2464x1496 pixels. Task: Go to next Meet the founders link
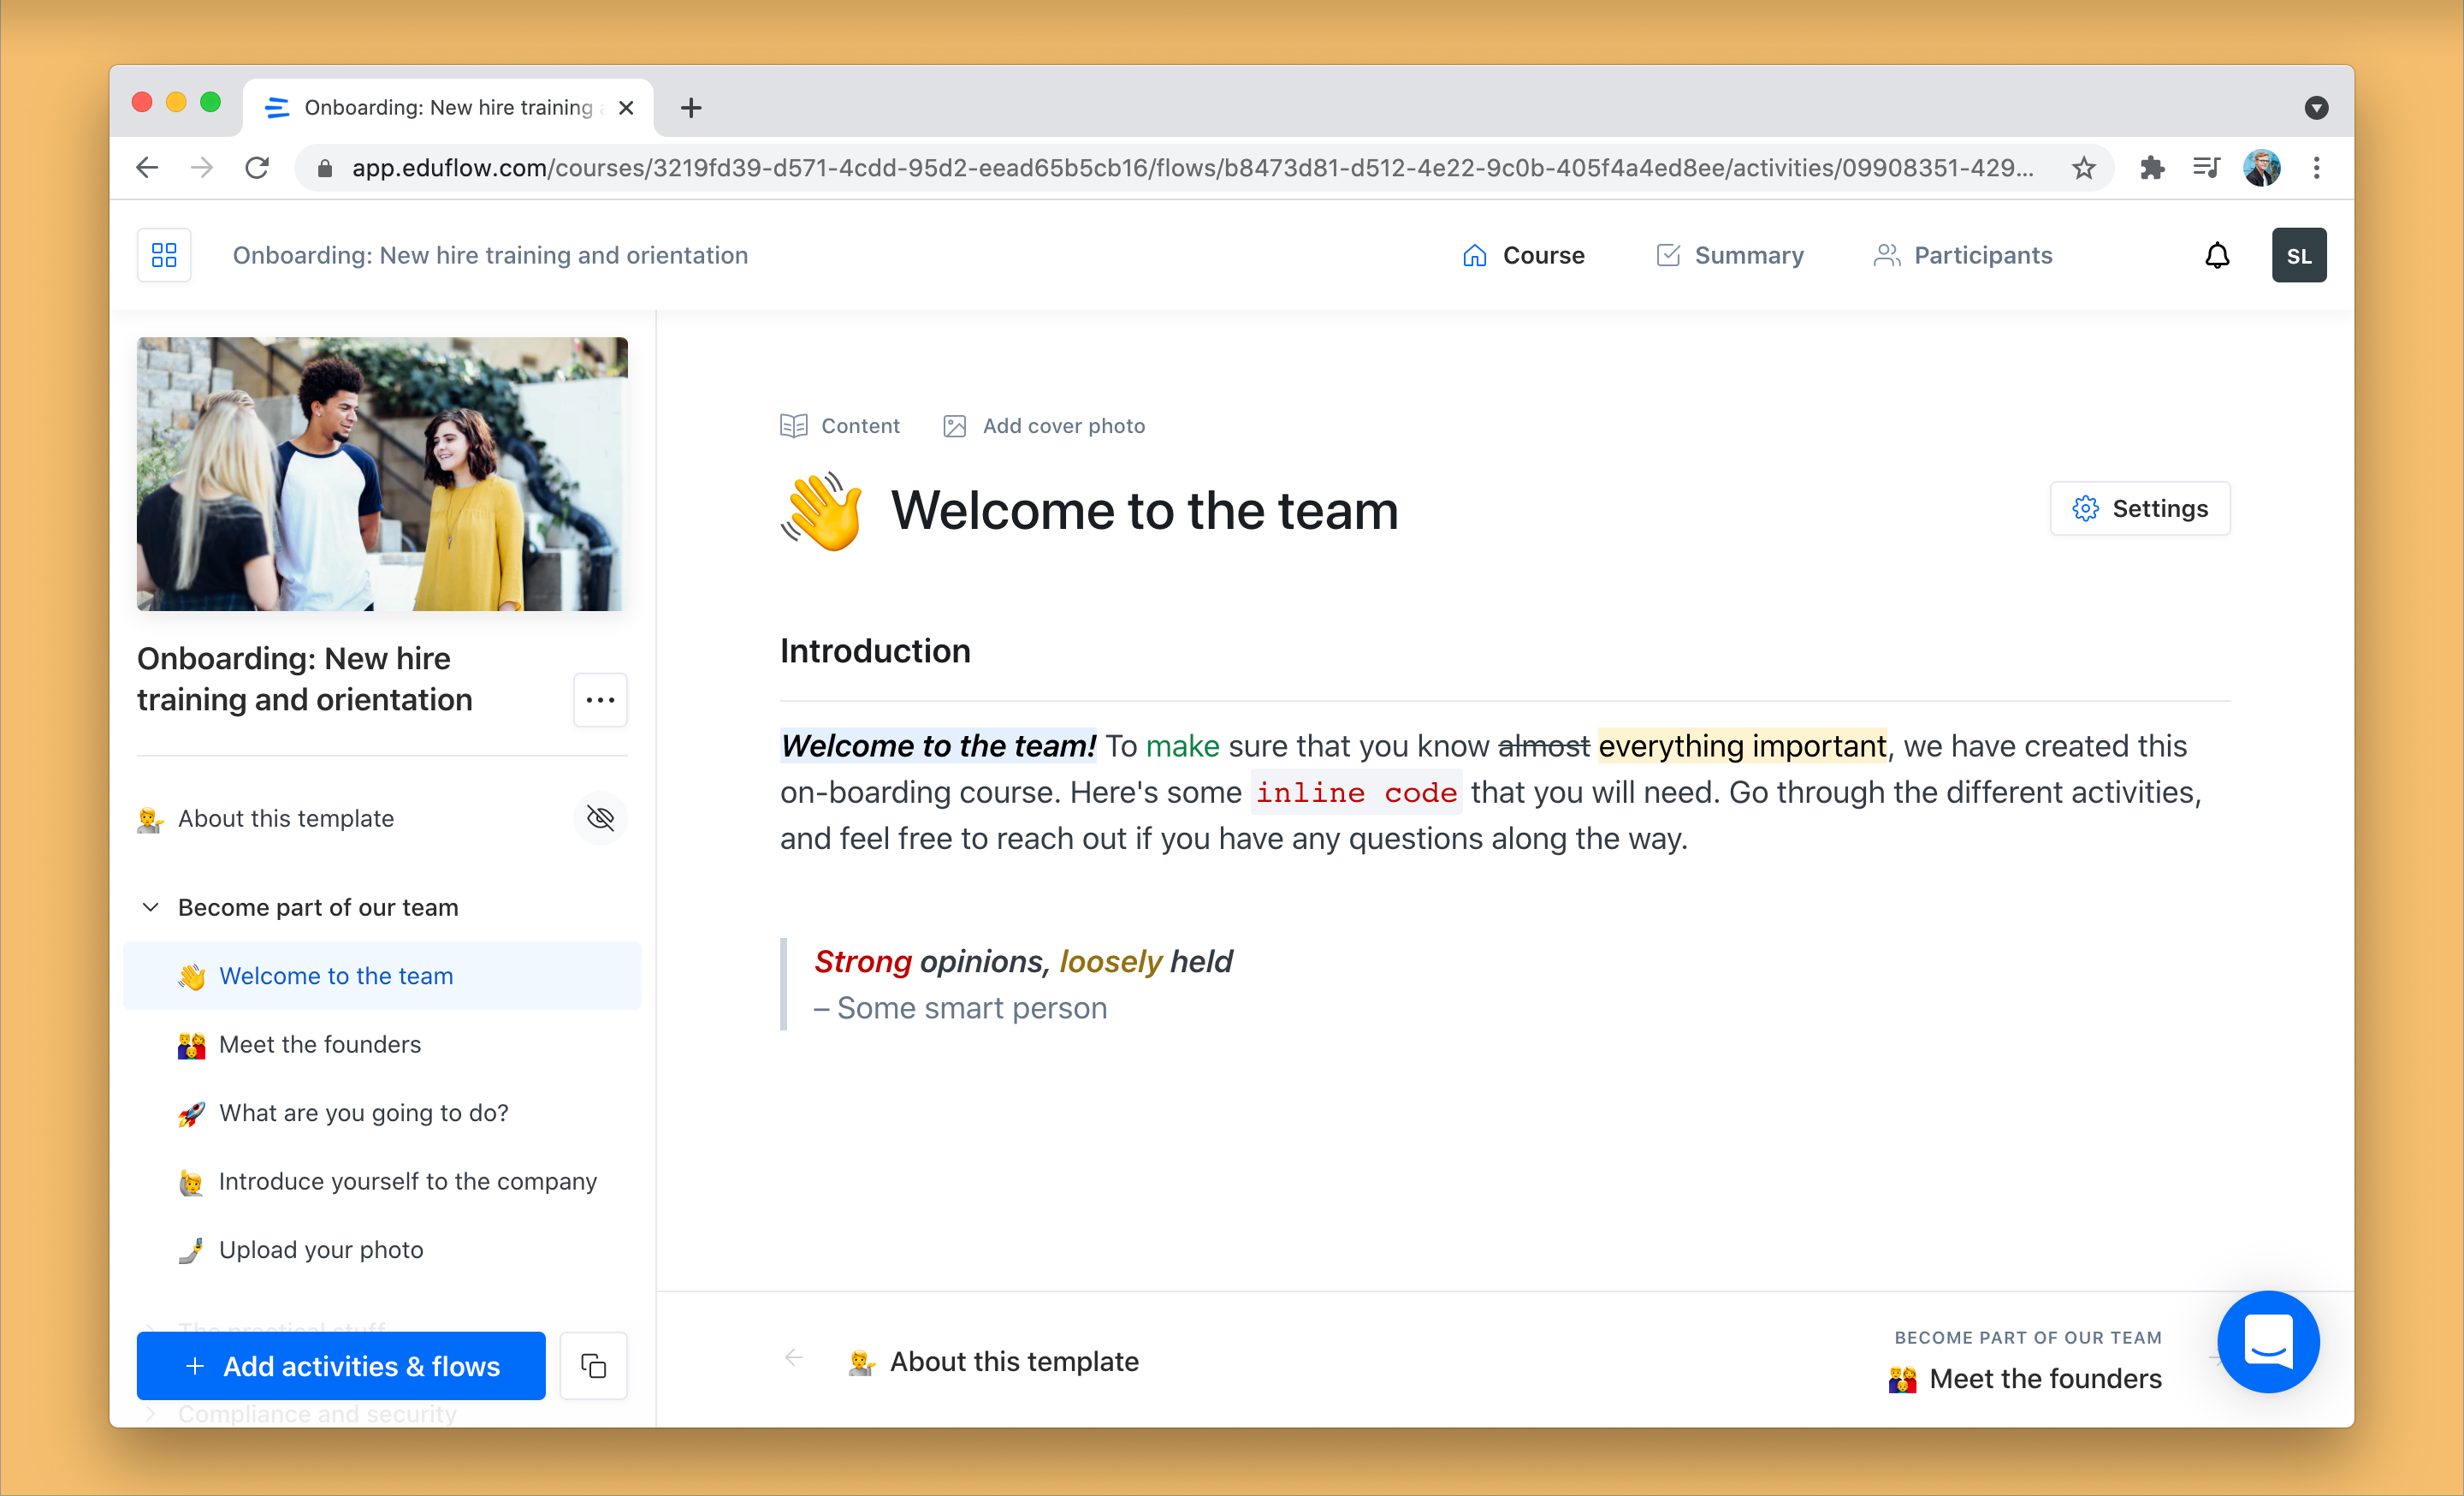click(2026, 1379)
